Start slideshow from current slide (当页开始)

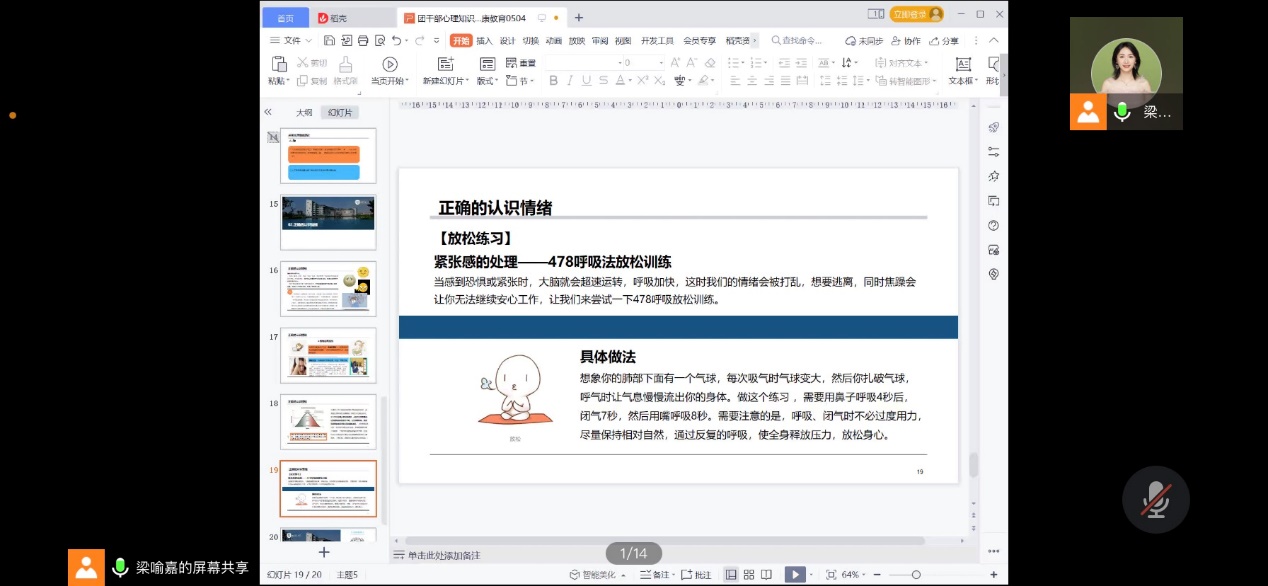click(x=389, y=64)
